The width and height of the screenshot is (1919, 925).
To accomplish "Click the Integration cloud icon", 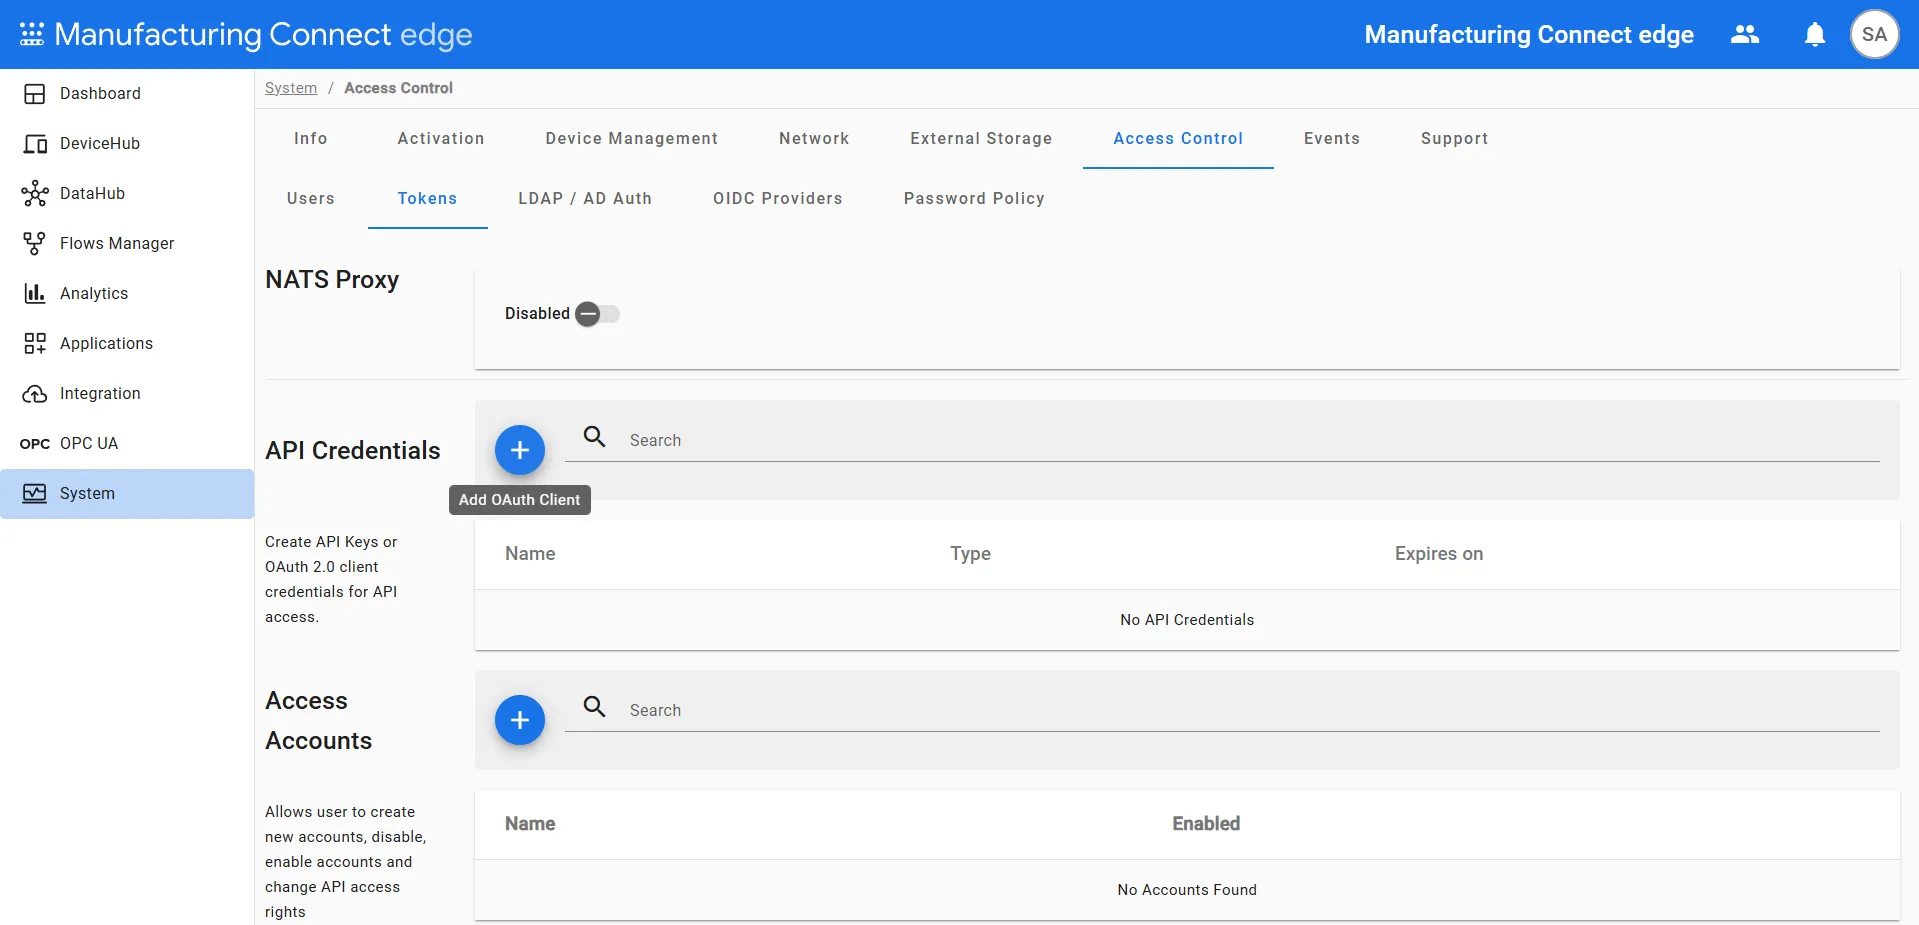I will tap(35, 394).
